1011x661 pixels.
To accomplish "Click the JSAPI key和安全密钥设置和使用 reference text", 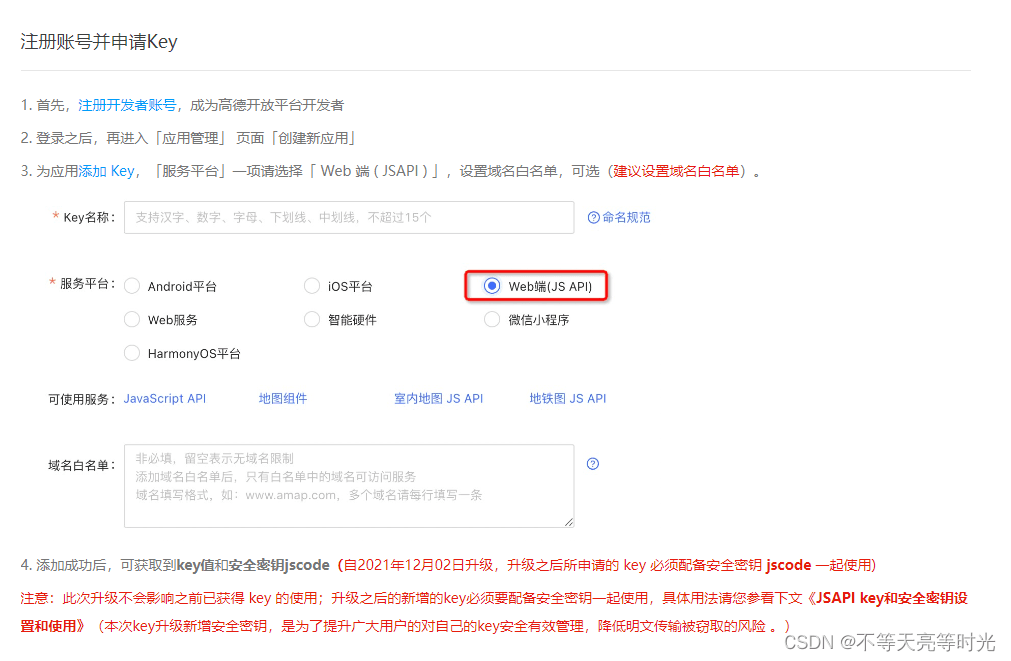I will click(x=494, y=612).
